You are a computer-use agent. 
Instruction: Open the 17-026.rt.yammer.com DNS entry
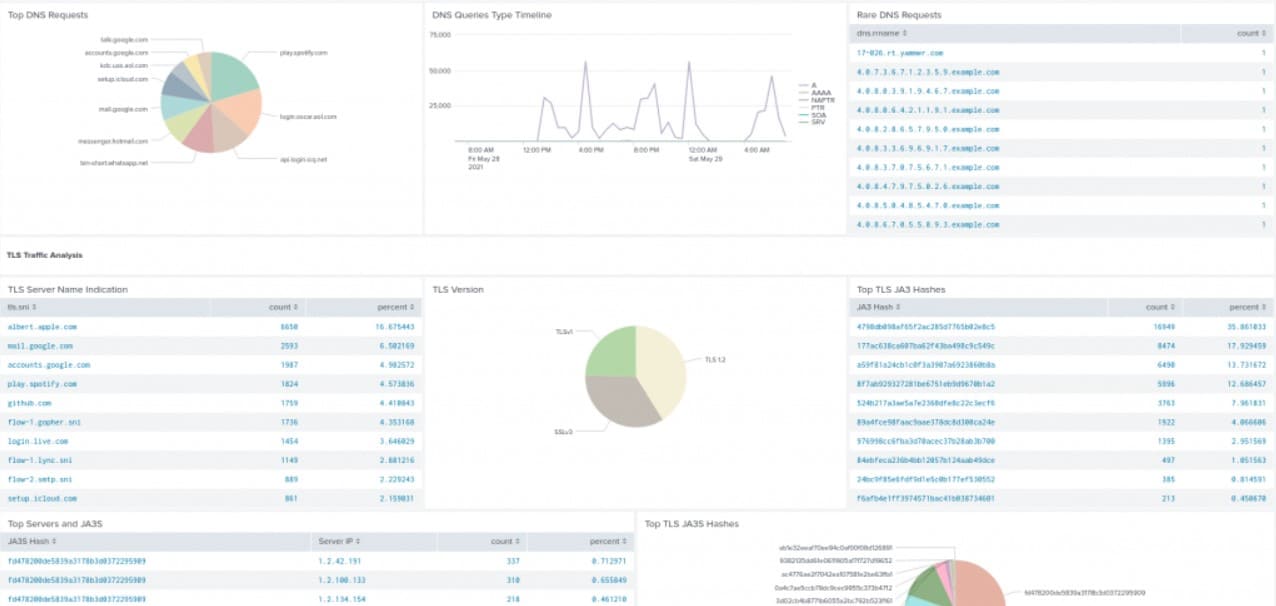[900, 53]
